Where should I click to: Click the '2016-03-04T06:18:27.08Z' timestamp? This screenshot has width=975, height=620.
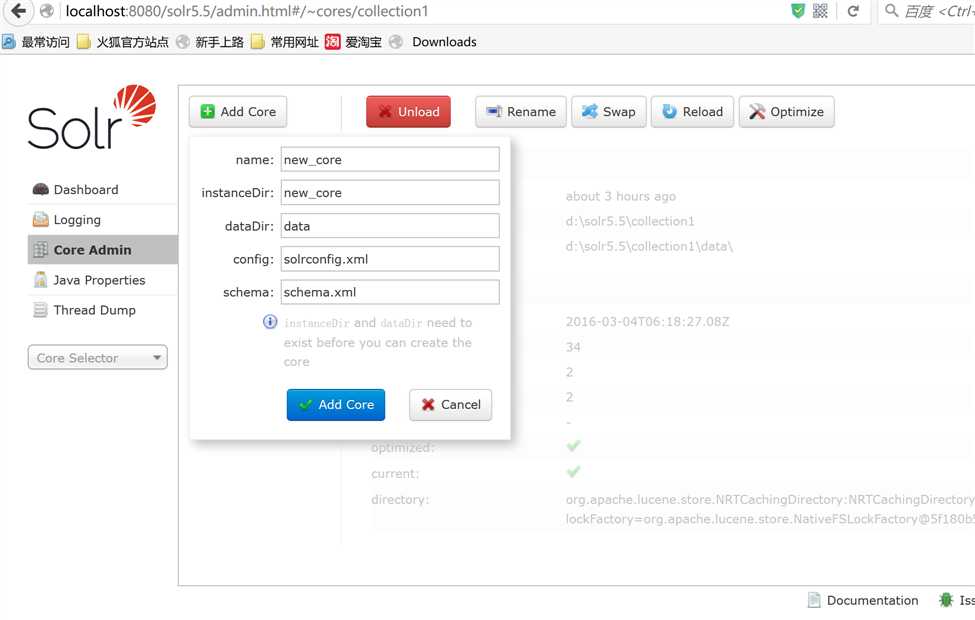tap(647, 322)
